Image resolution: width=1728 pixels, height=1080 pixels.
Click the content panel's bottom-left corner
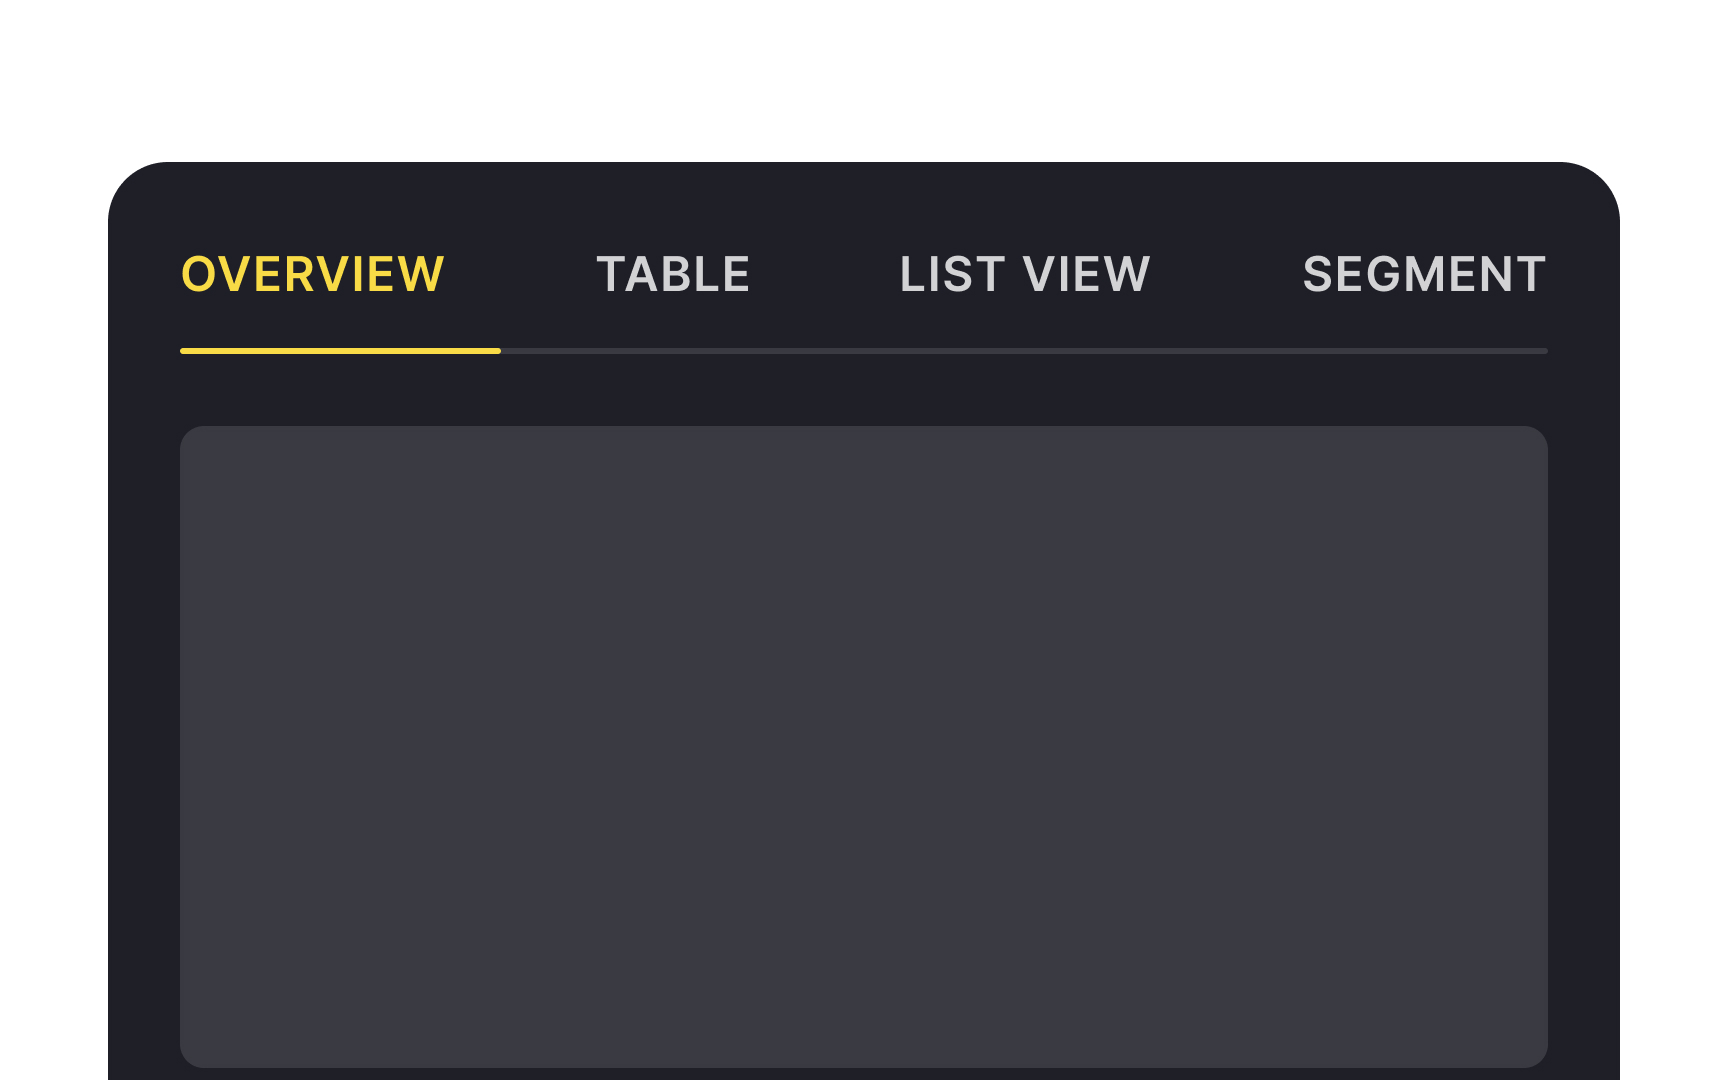point(192,1056)
